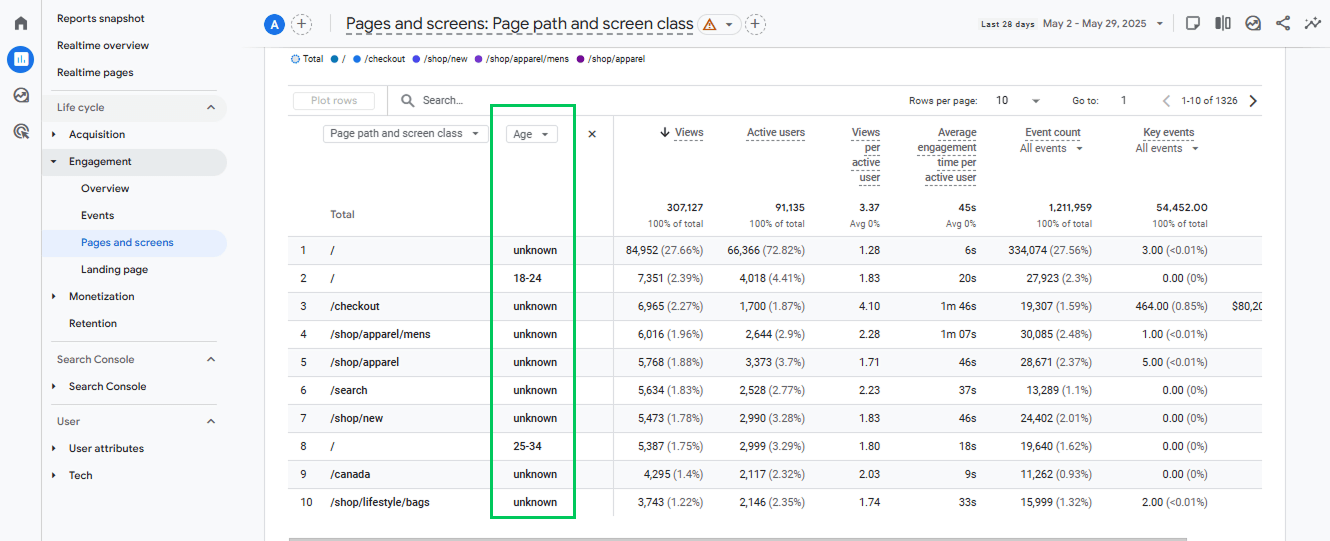Open the Advertising icon in left rail
The image size is (1330, 541).
click(x=20, y=131)
